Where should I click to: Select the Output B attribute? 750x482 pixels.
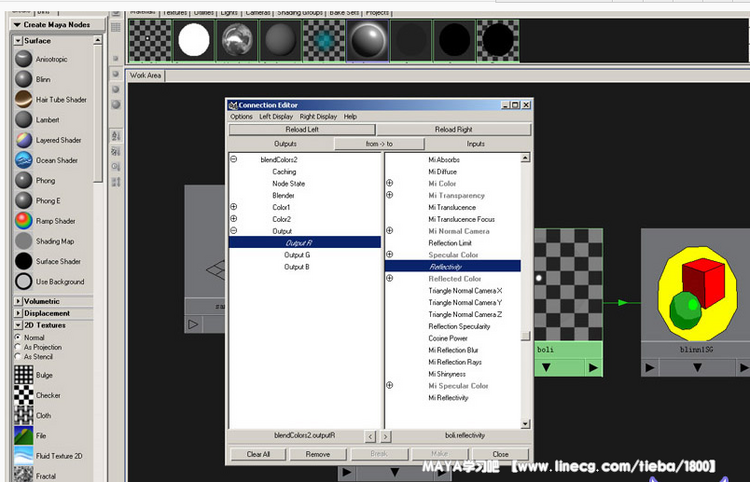point(297,267)
